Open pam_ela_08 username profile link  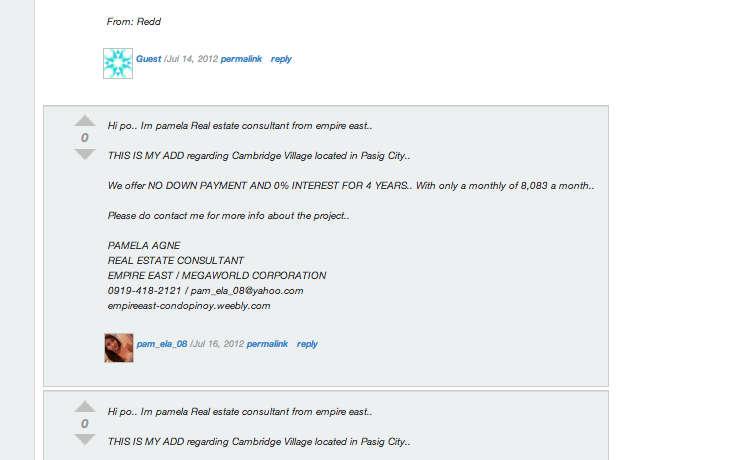click(162, 344)
